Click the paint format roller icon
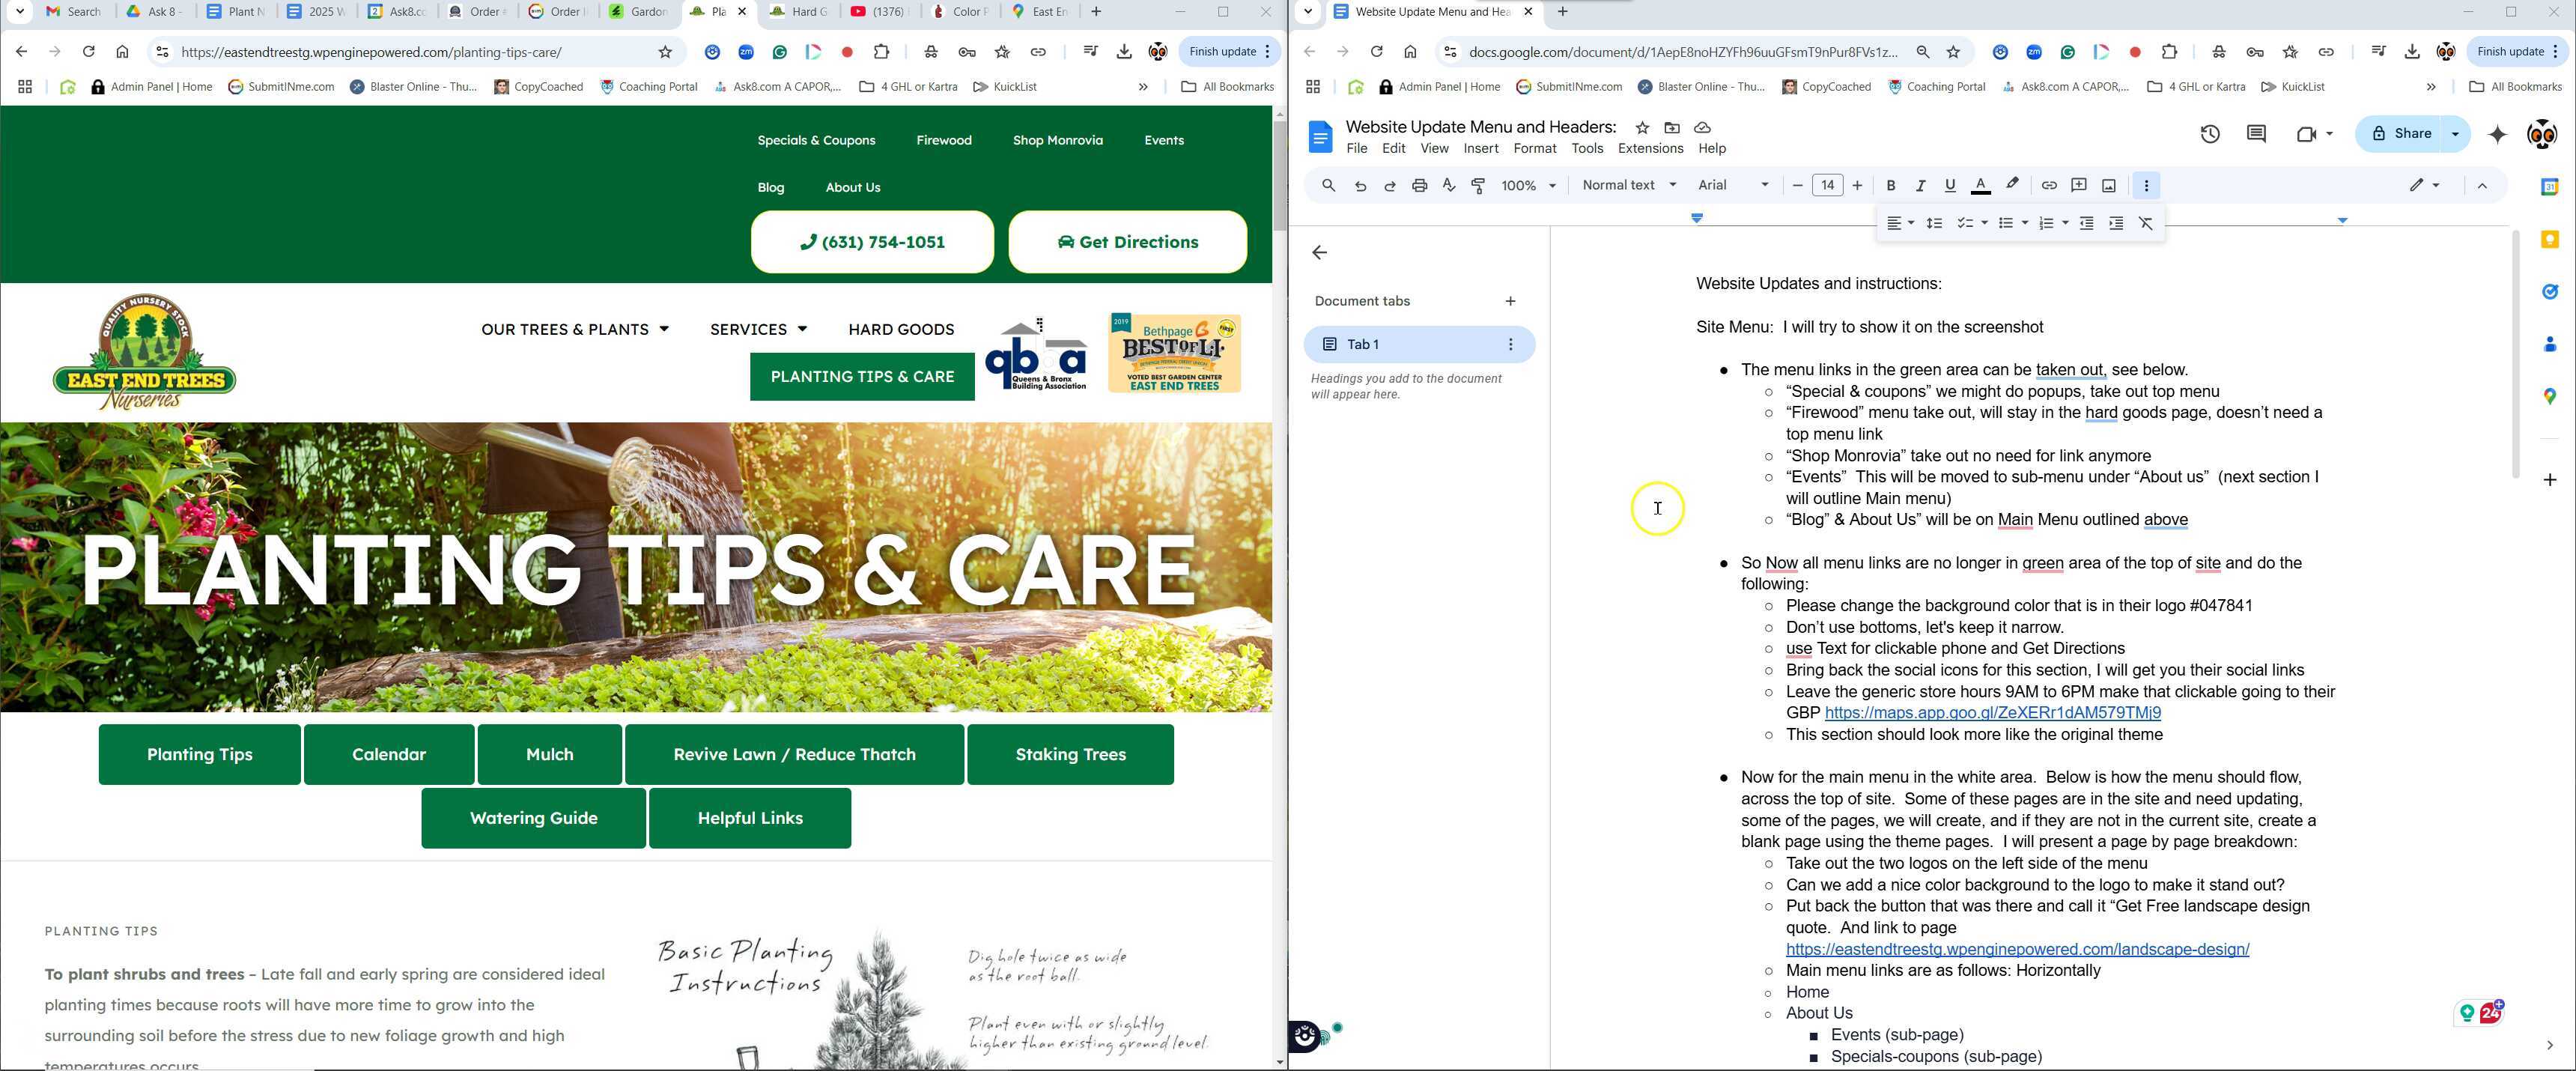 coord(1478,186)
